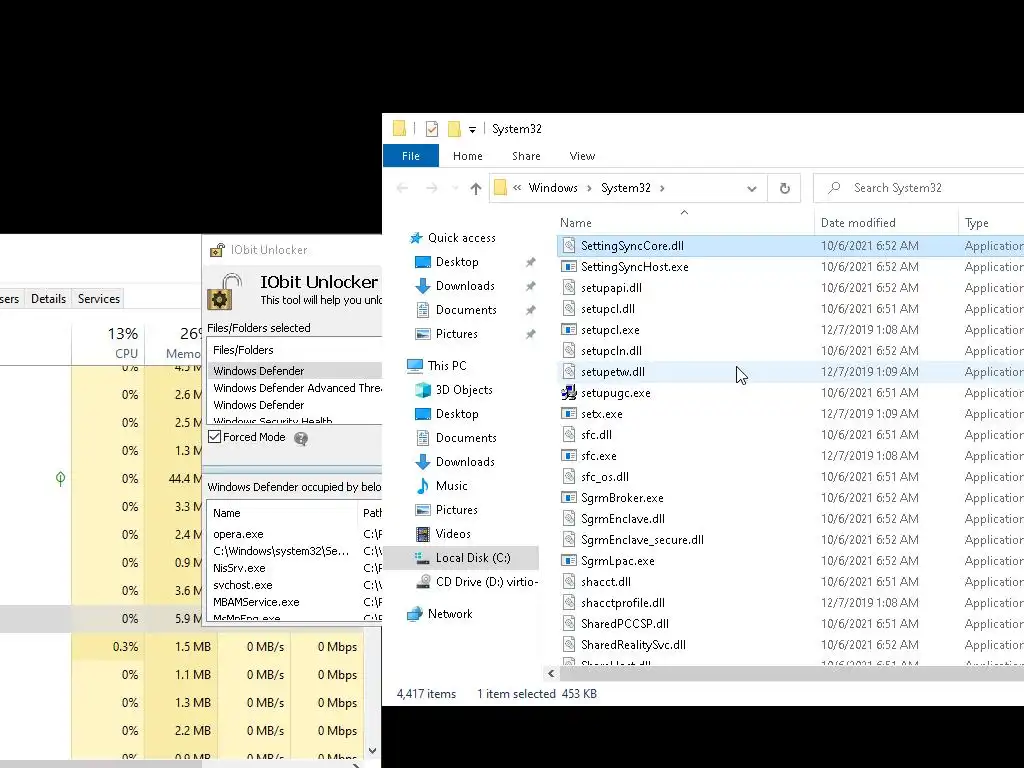Open the View ribbon tab
The width and height of the screenshot is (1024, 768).
click(582, 156)
